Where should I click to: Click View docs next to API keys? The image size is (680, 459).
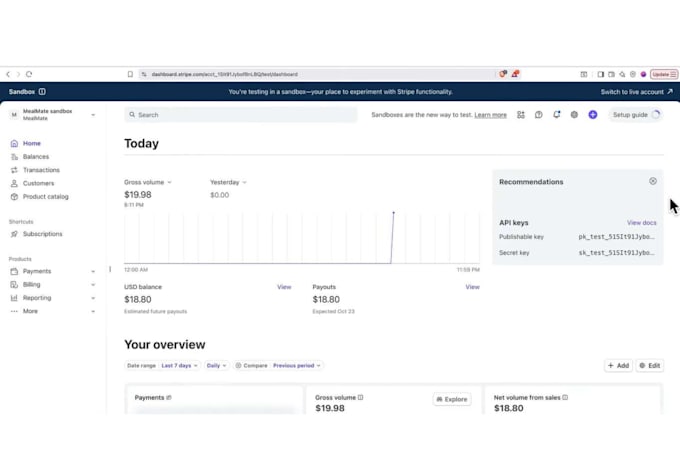[x=641, y=223]
